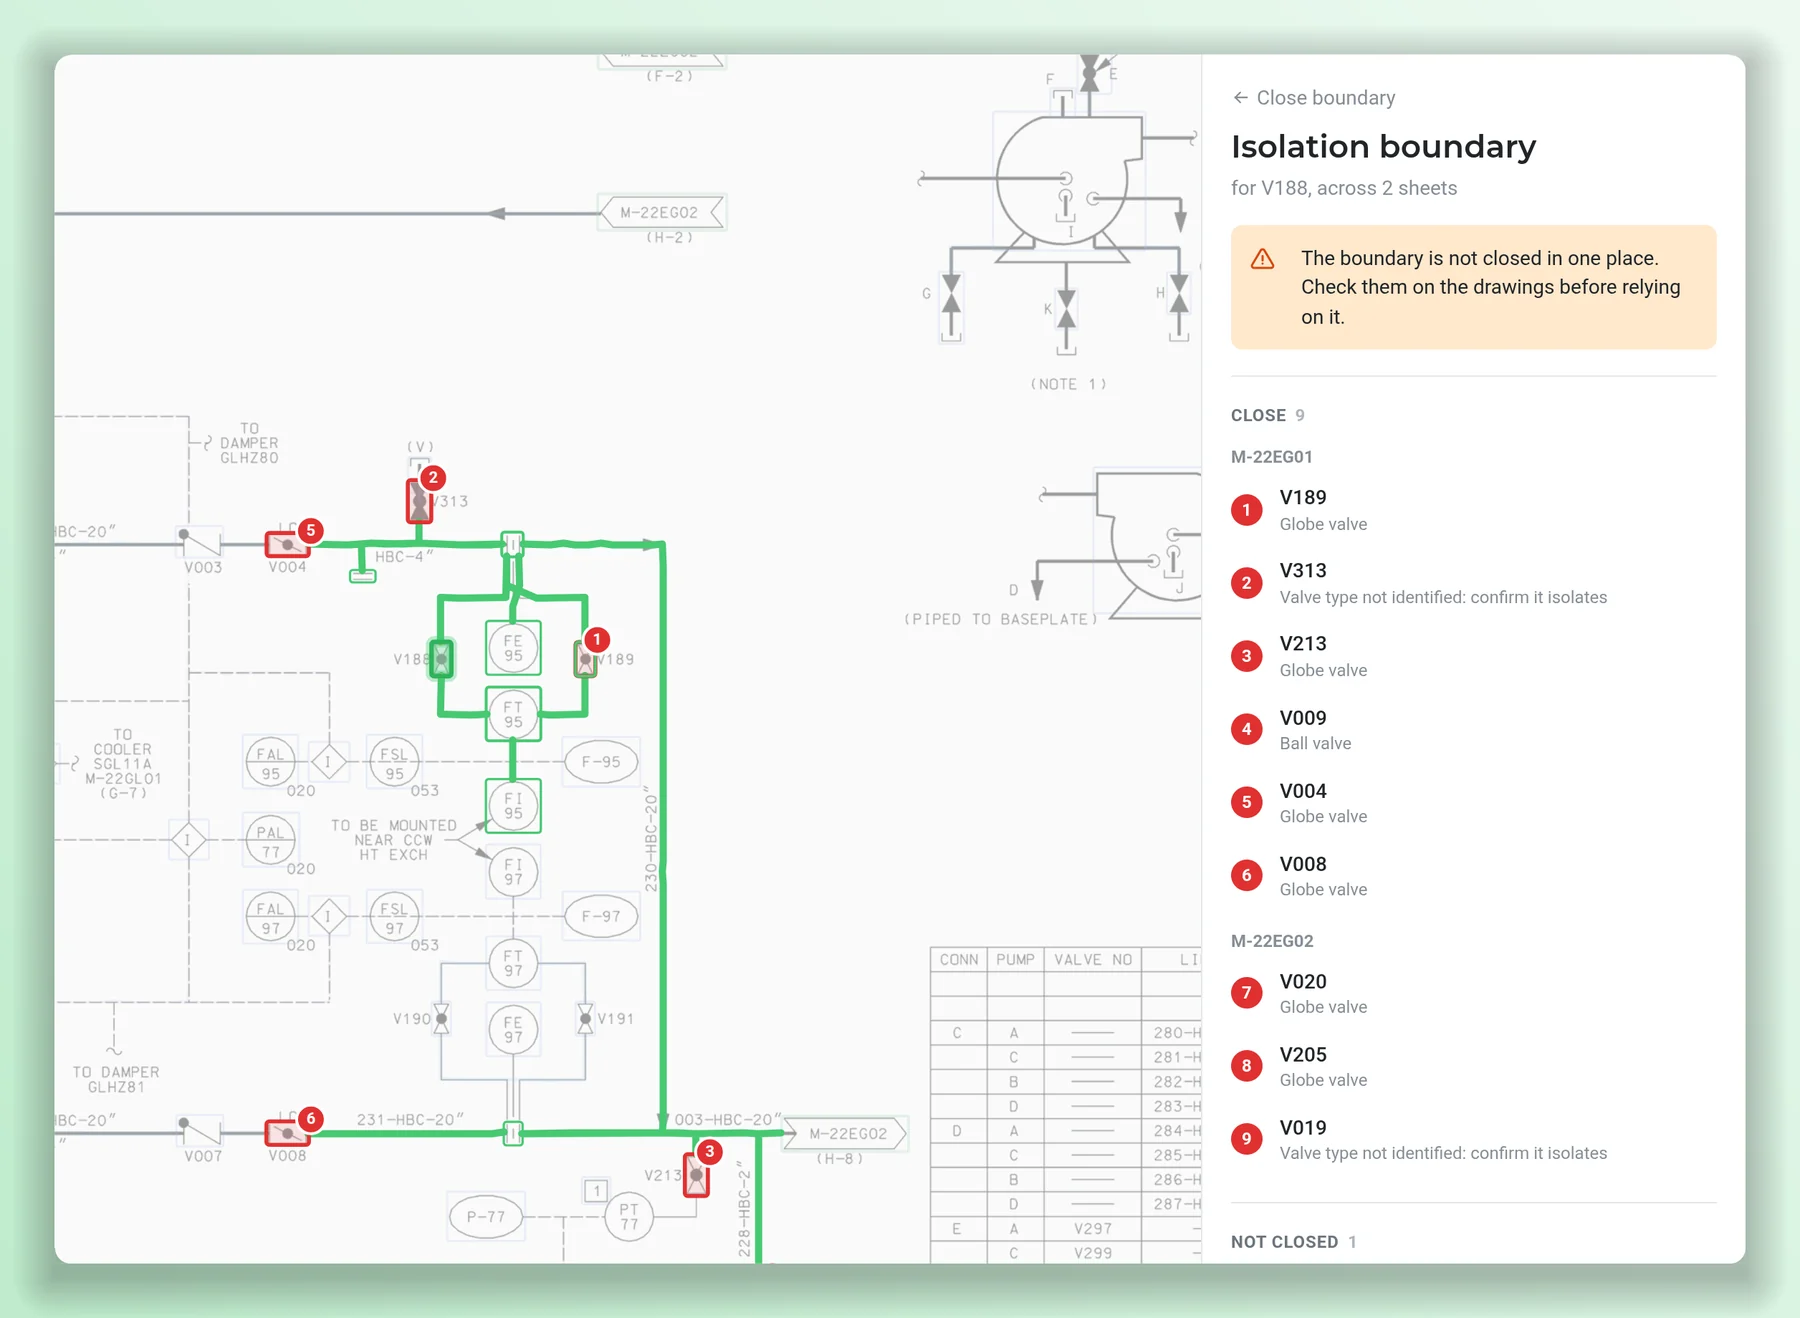Screen dimensions: 1800x1318
Task: Click red marker 5 on the drawing above V004
Action: 311,530
